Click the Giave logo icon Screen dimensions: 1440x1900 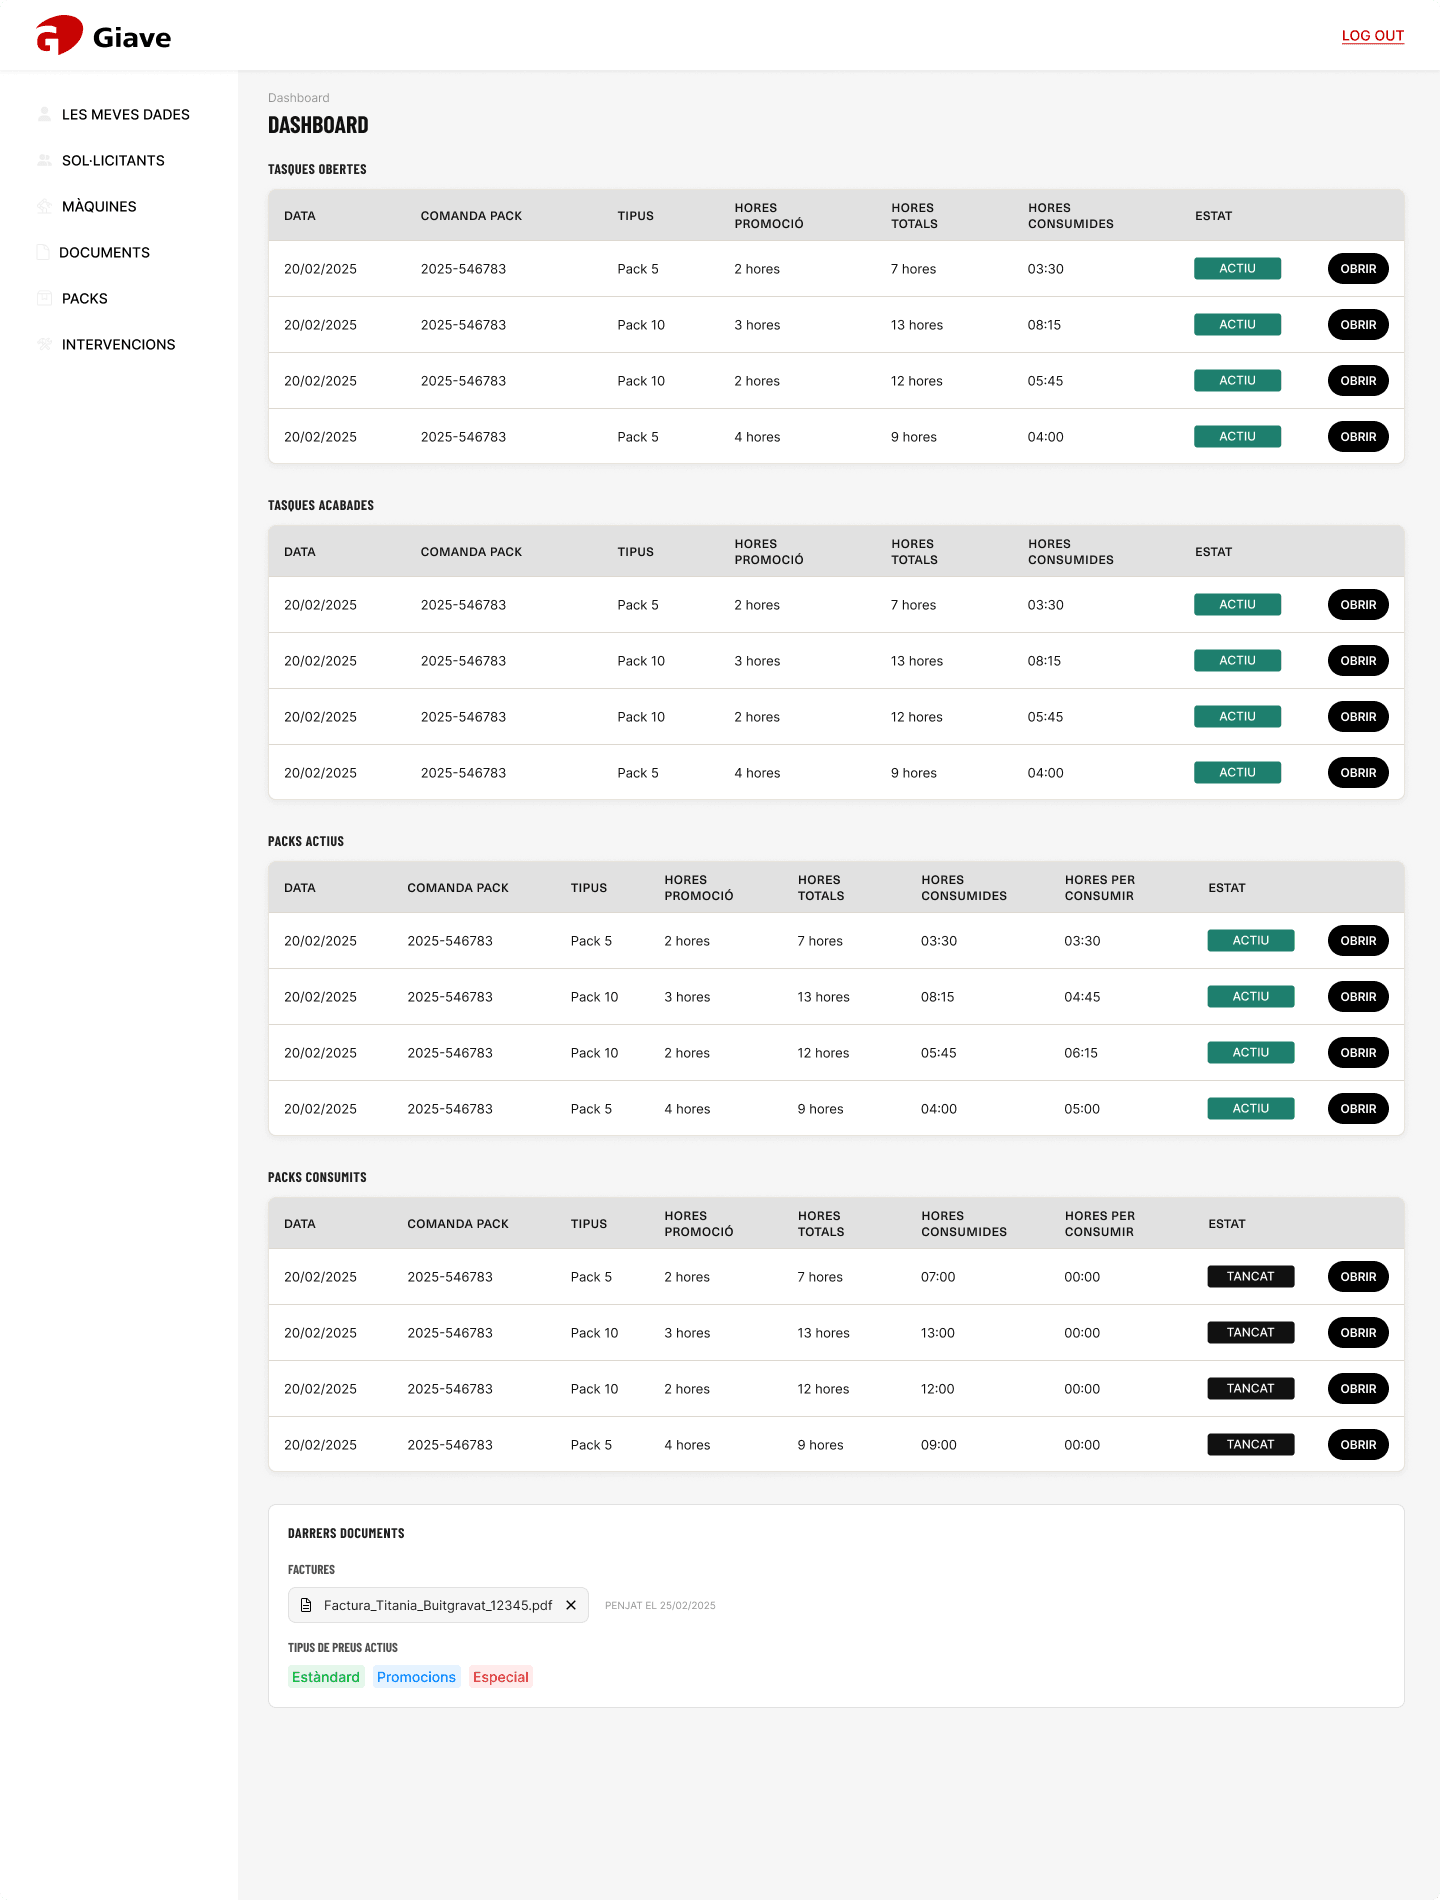pyautogui.click(x=59, y=35)
